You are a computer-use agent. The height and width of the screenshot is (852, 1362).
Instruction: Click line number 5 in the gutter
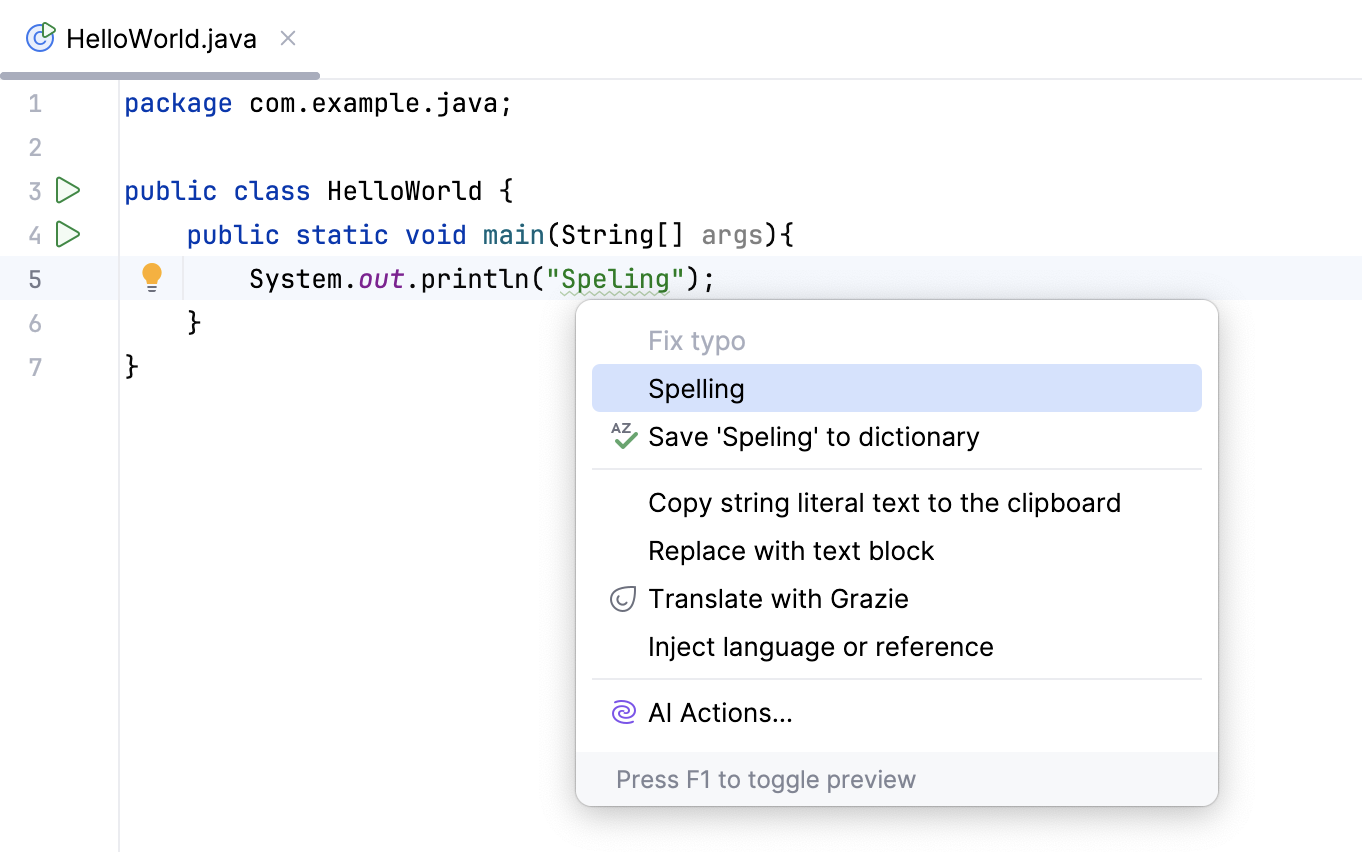coord(35,278)
